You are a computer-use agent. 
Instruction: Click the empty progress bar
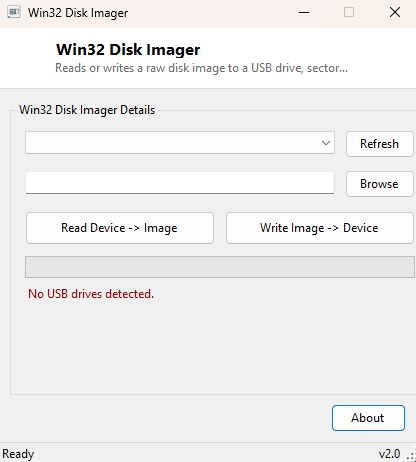tap(220, 267)
